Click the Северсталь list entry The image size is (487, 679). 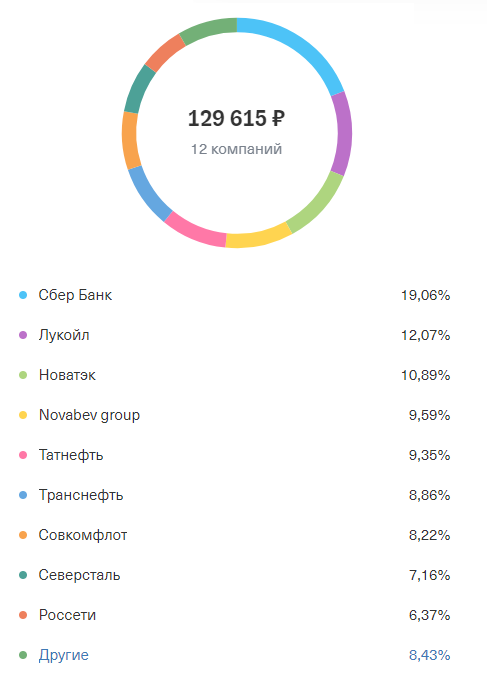(79, 575)
